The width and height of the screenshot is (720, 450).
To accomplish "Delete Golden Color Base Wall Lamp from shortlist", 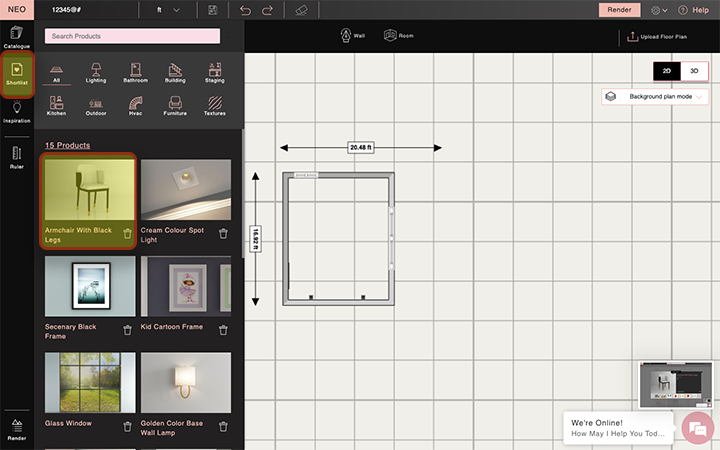I will tap(223, 427).
